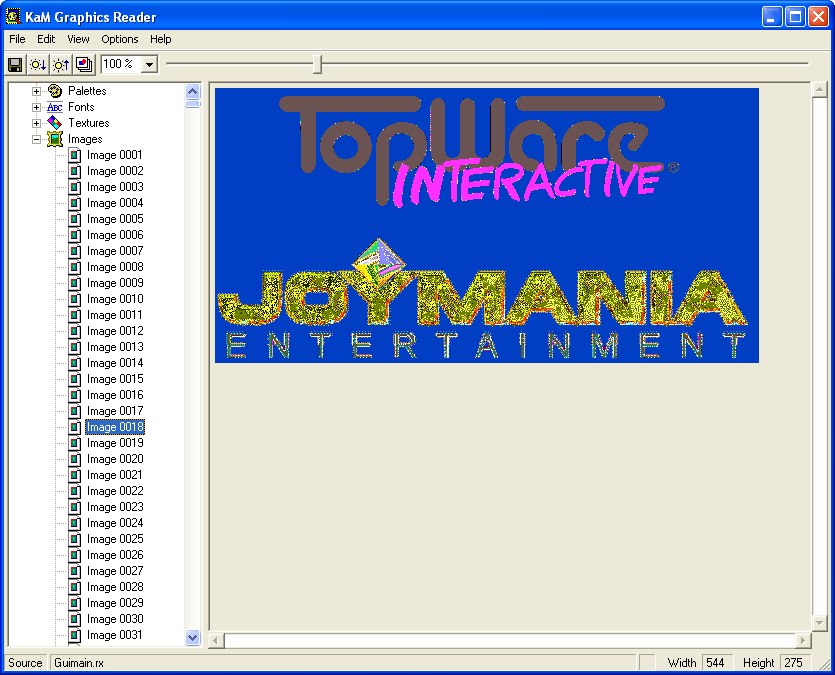
Task: Select Image 0022 in the tree
Action: [x=115, y=491]
